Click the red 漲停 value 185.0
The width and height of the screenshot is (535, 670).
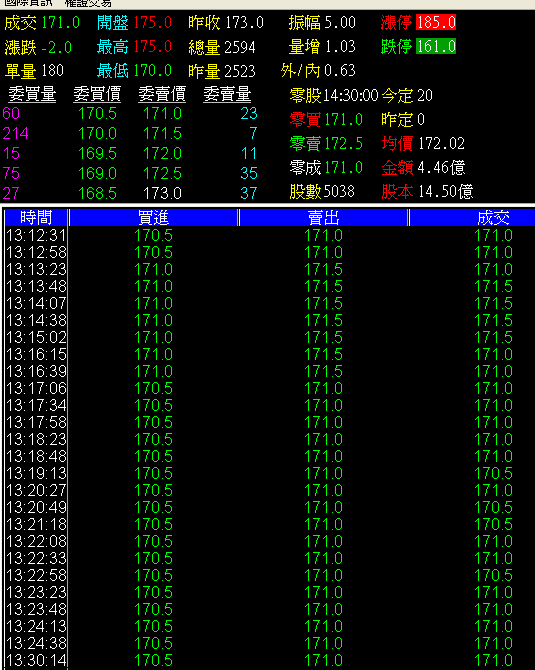coord(436,22)
